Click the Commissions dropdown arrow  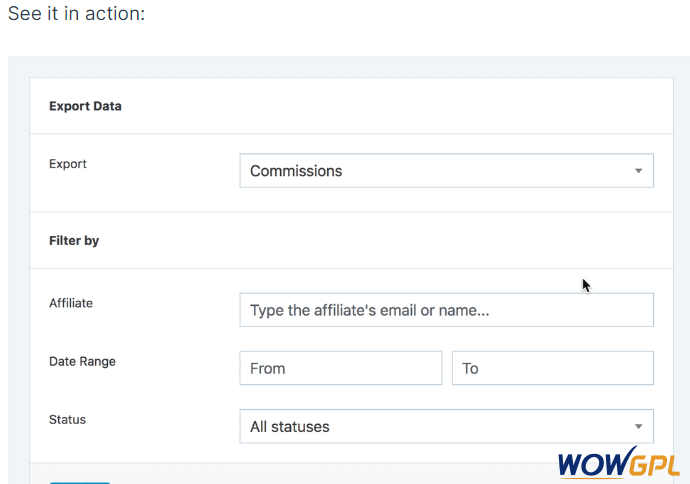[639, 171]
